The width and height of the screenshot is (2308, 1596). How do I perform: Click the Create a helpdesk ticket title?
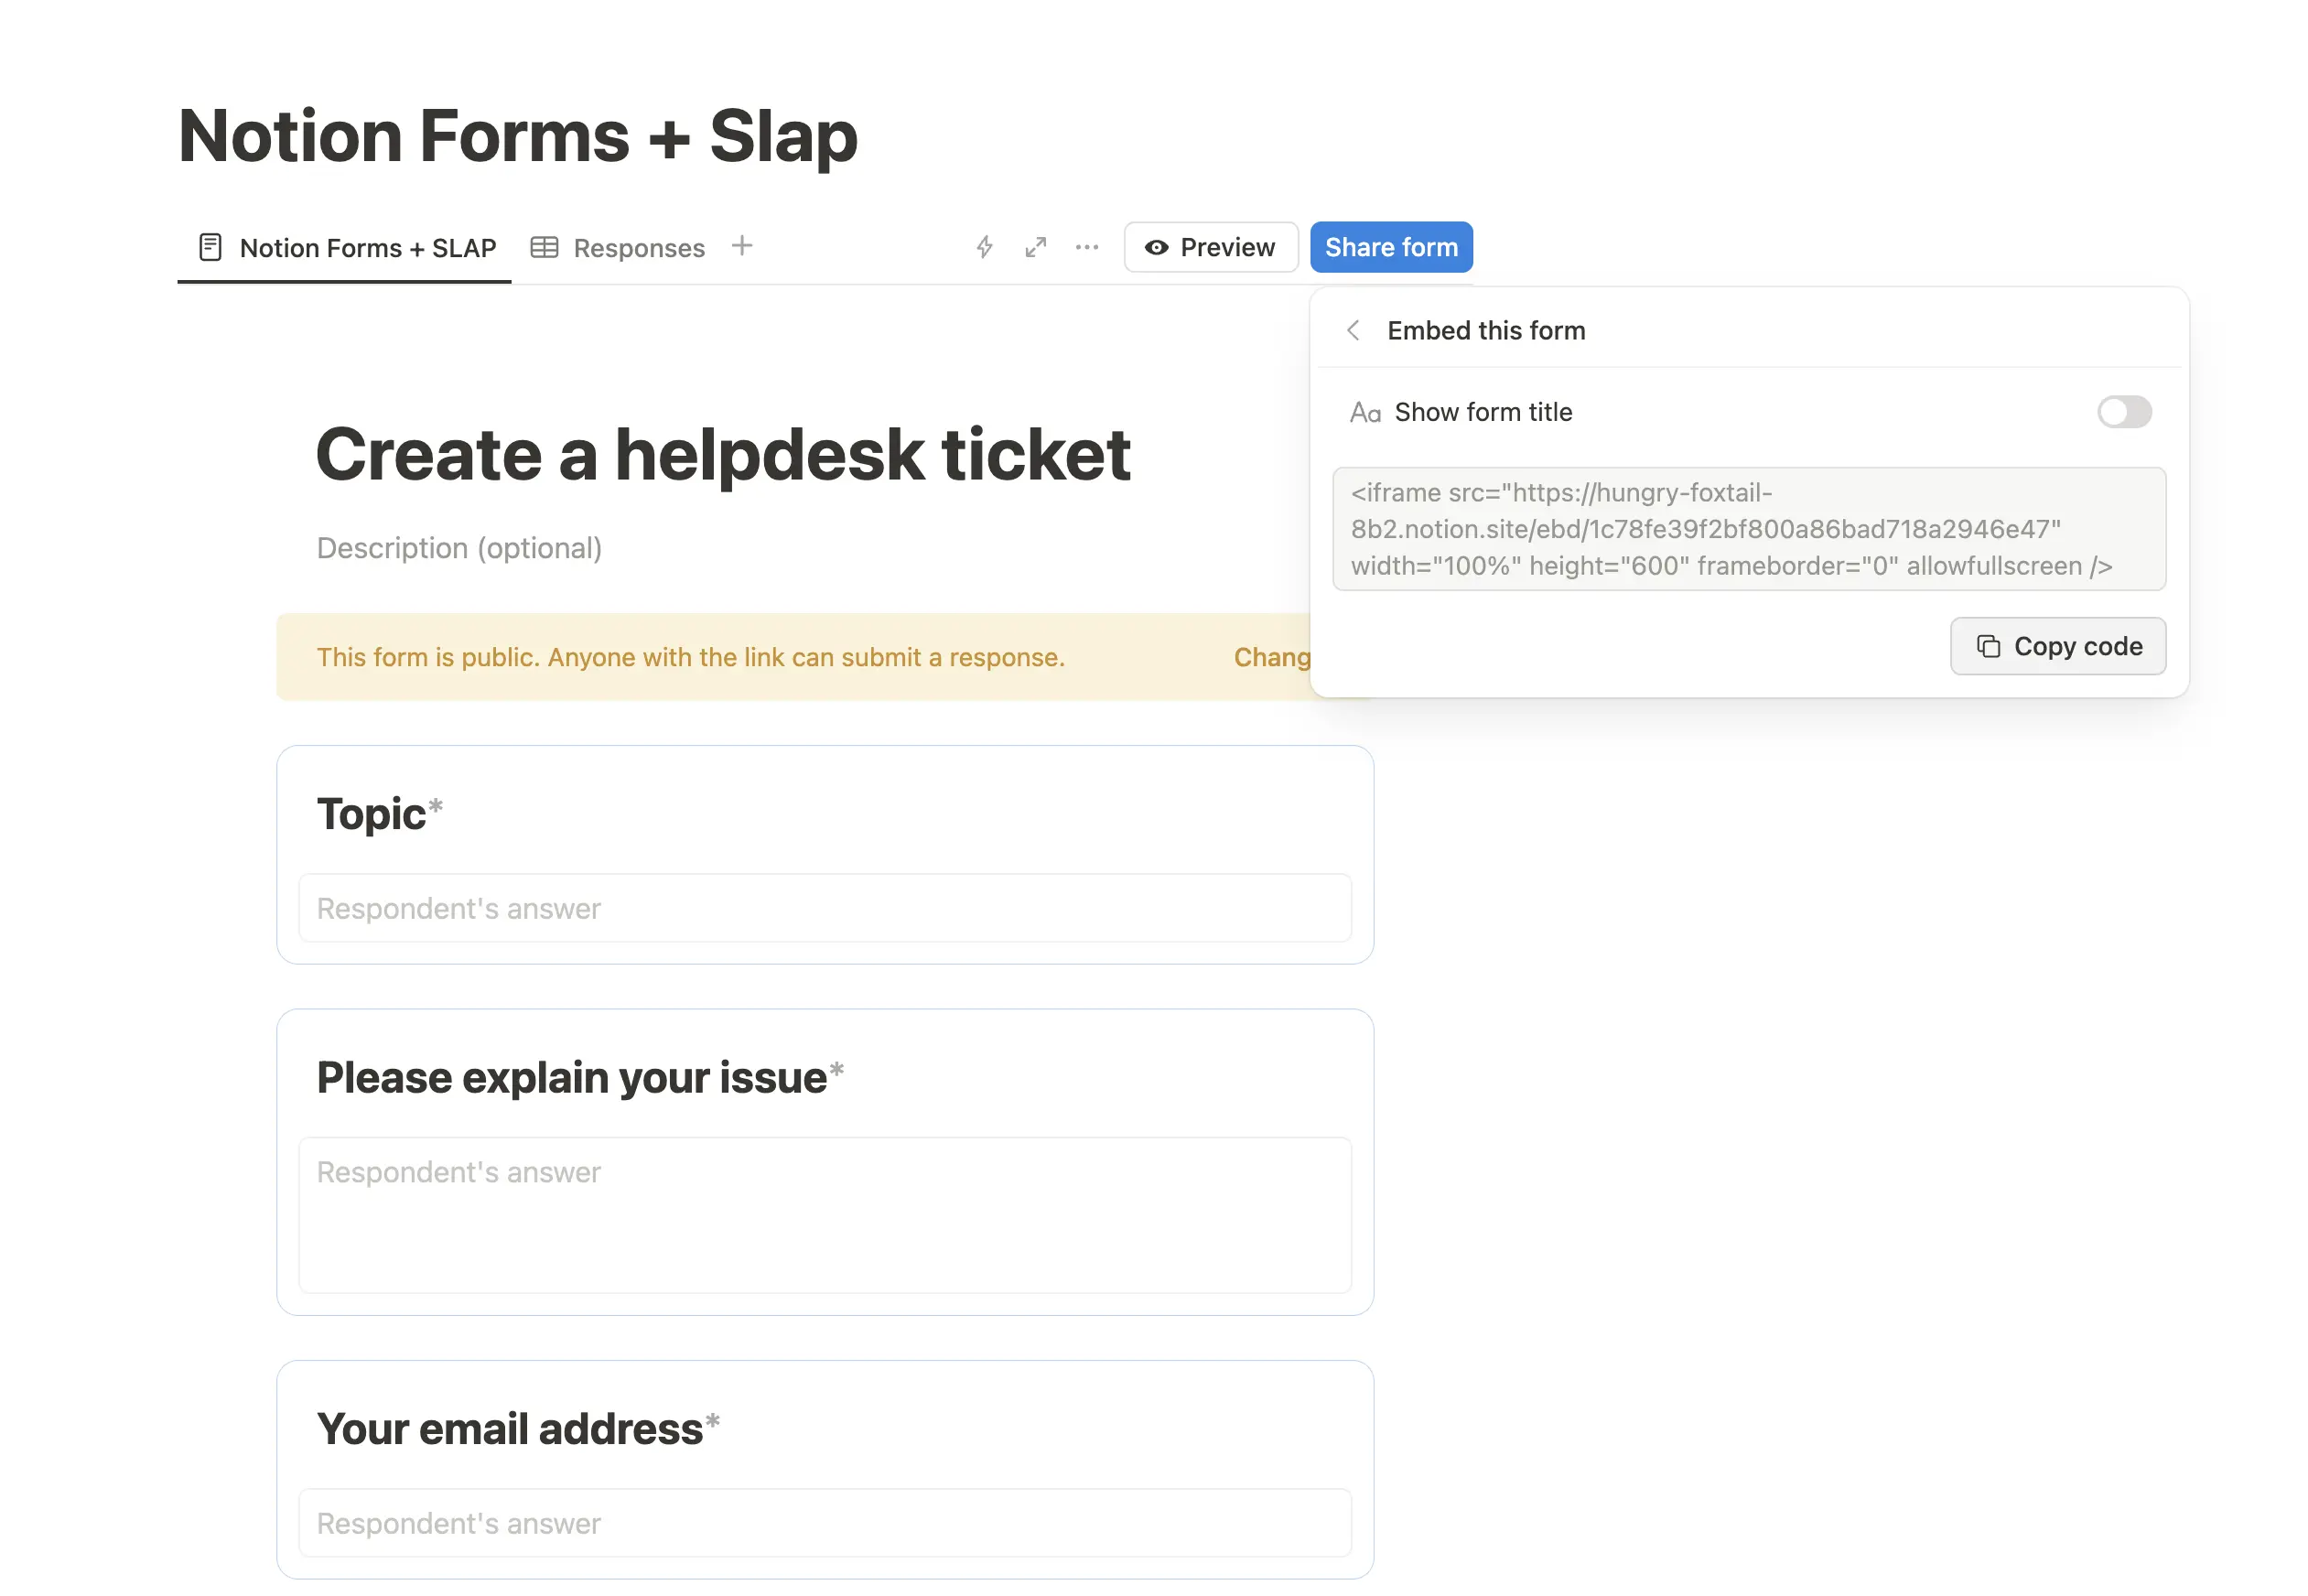click(722, 455)
